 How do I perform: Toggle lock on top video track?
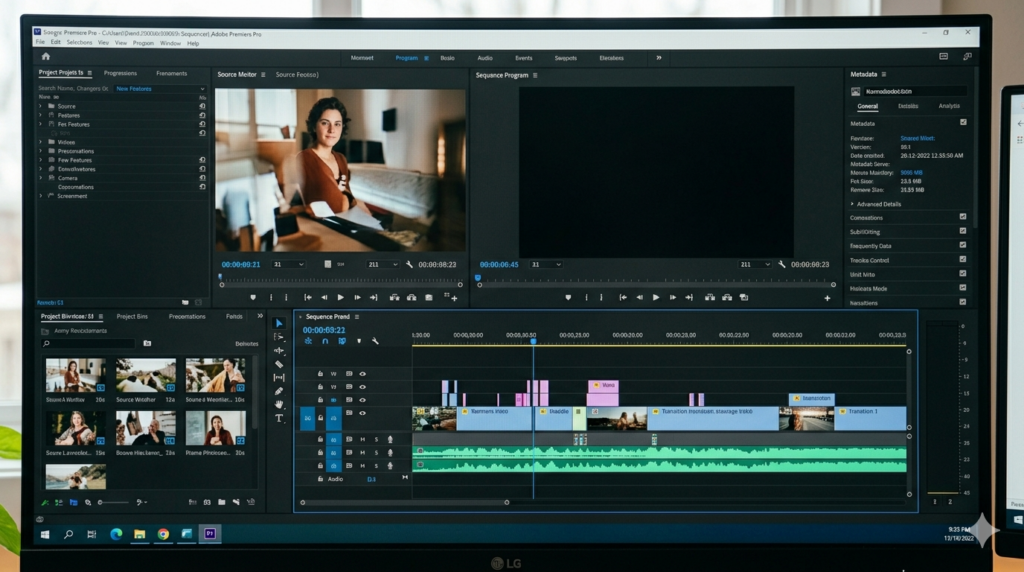320,374
